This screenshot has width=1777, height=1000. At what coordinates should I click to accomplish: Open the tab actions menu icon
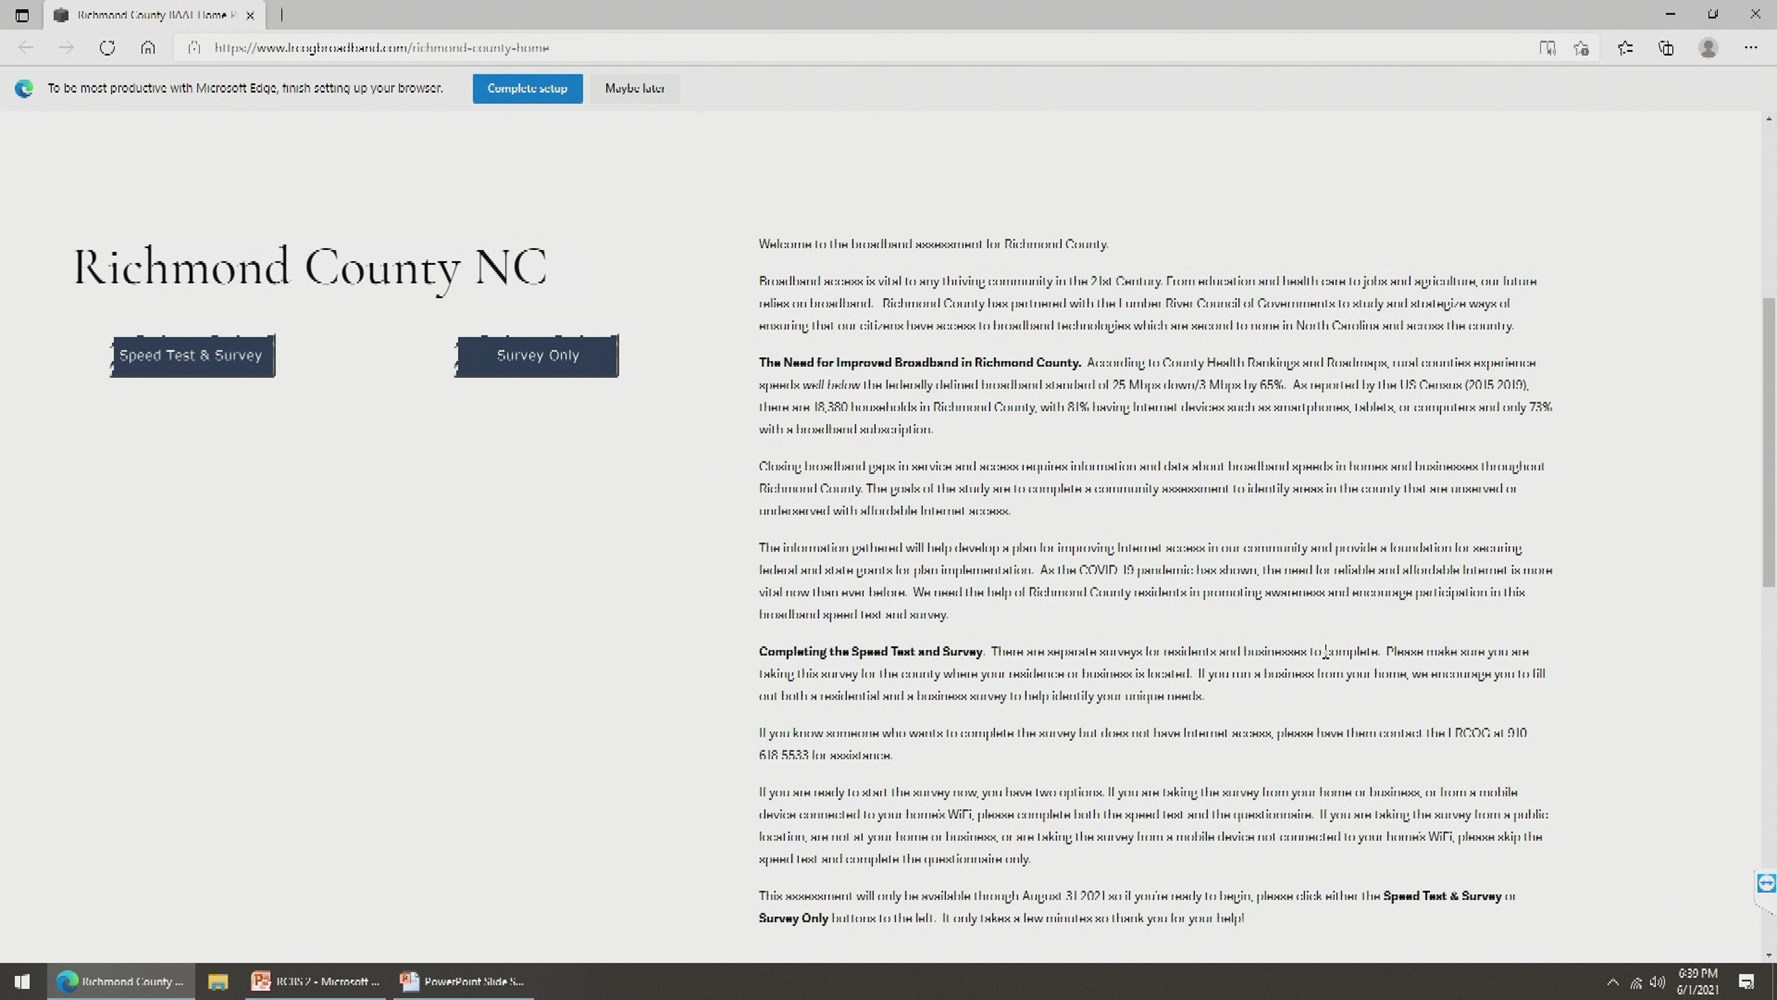[22, 15]
